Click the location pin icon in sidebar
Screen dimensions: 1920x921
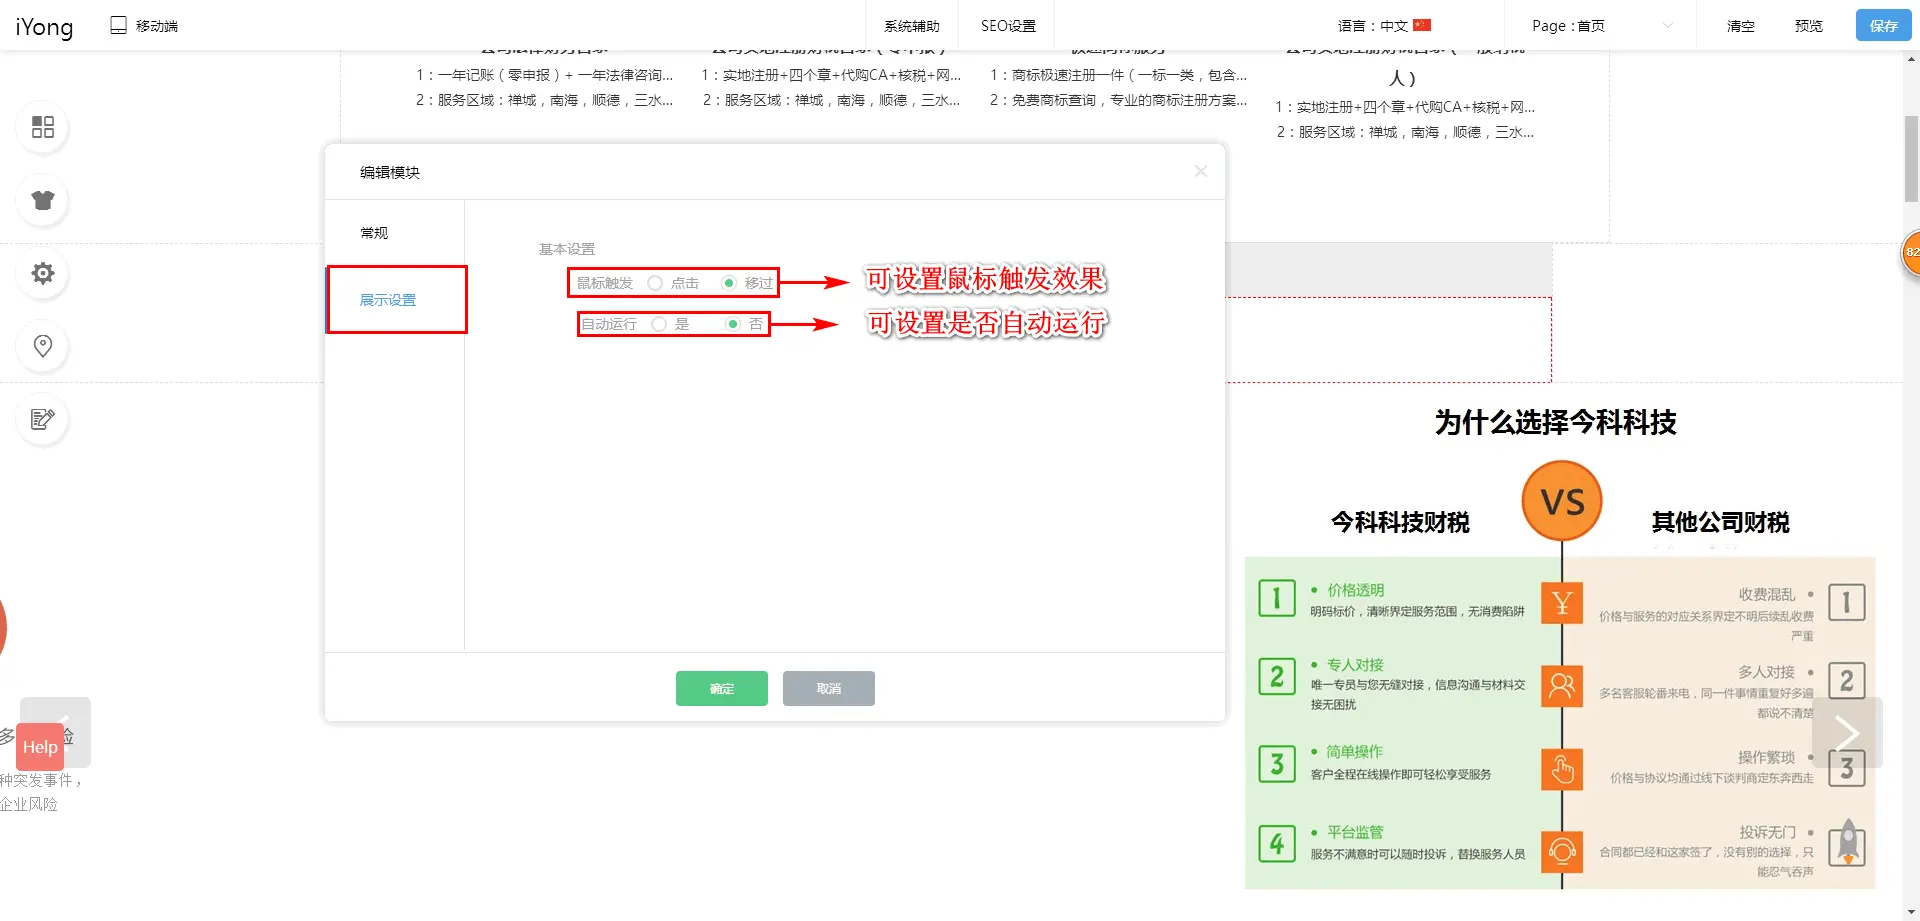coord(43,346)
